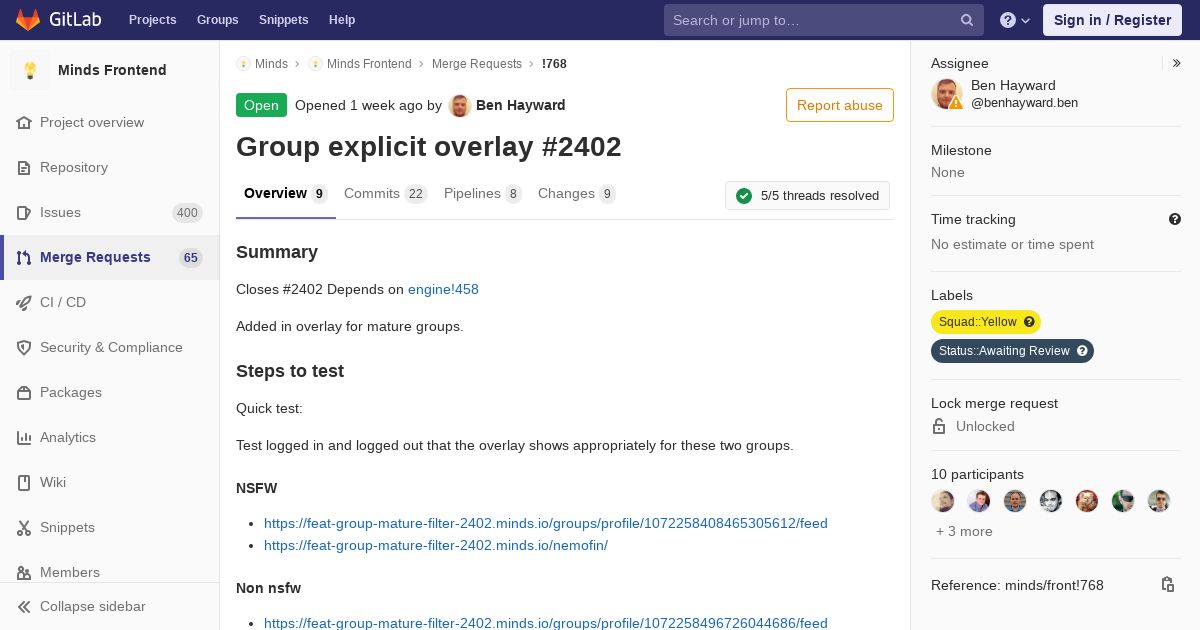Click the Sign in / Register button
Screen dimensions: 1200x630
tap(1112, 20)
